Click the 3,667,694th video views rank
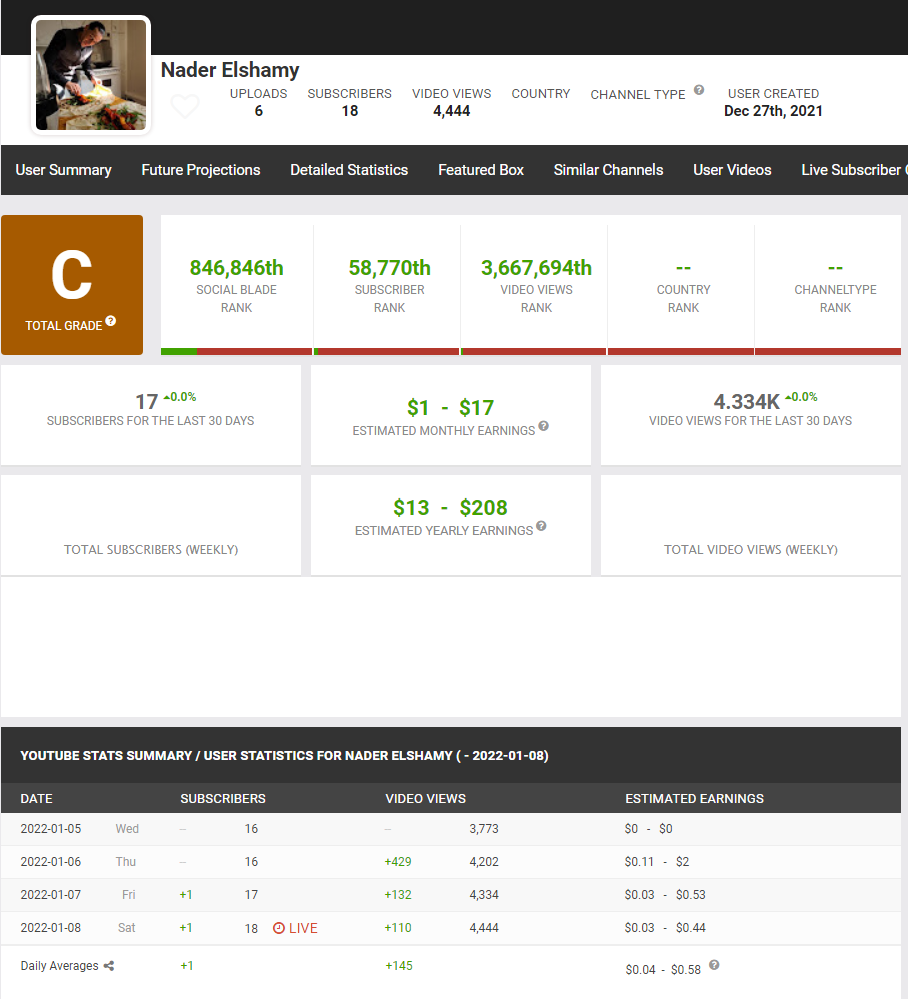The width and height of the screenshot is (908, 999). click(537, 268)
